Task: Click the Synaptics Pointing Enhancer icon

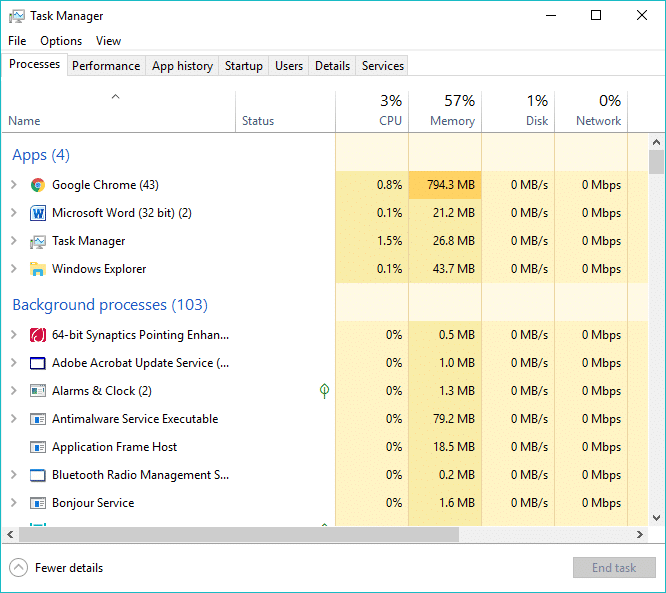Action: point(38,335)
